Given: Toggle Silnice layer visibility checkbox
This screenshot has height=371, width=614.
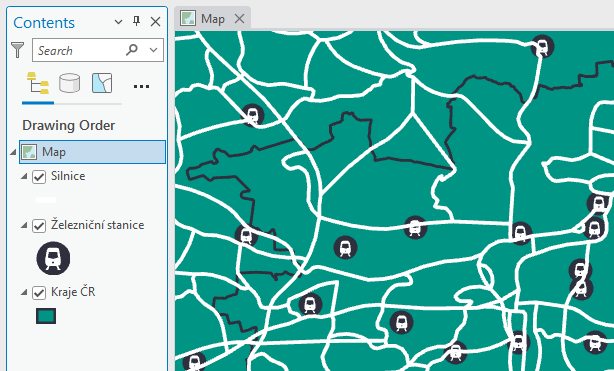Looking at the screenshot, I should pos(39,177).
